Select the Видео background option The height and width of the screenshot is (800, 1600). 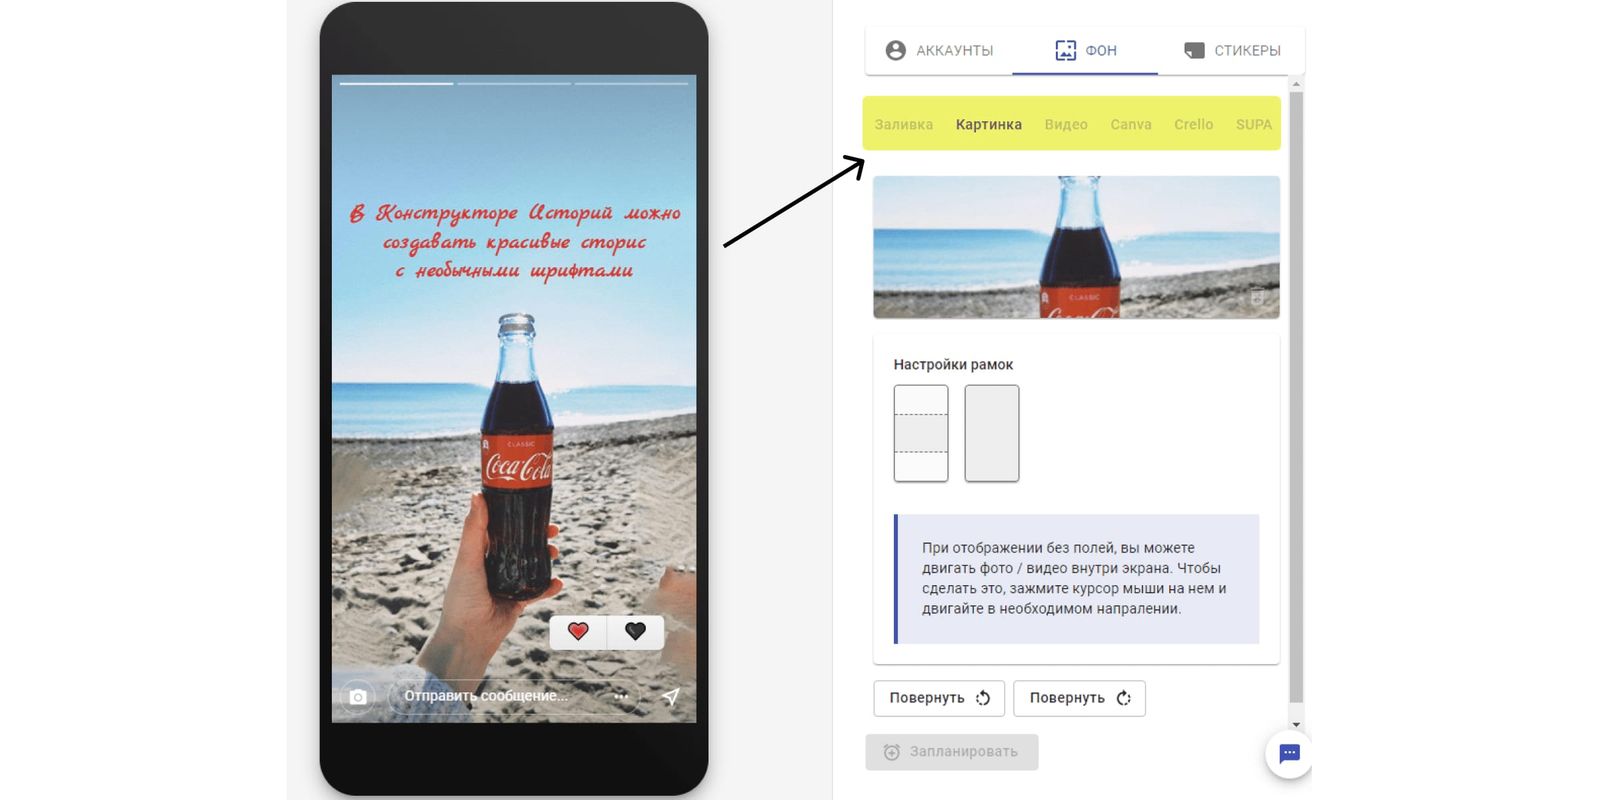[1066, 124]
